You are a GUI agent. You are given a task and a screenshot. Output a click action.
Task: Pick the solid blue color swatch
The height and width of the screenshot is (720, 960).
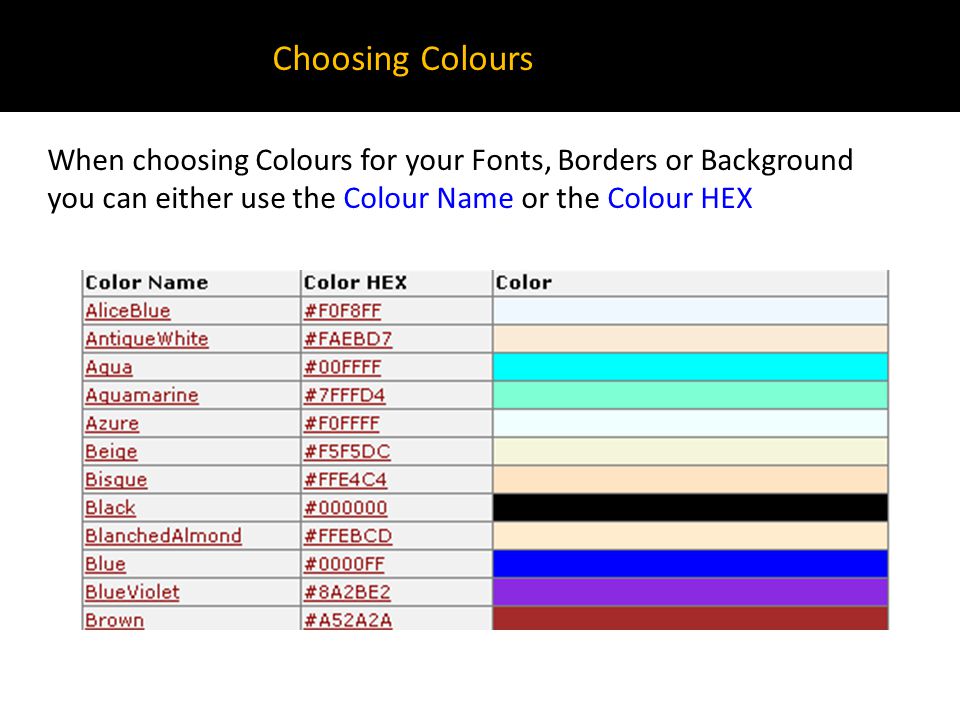pyautogui.click(x=690, y=564)
